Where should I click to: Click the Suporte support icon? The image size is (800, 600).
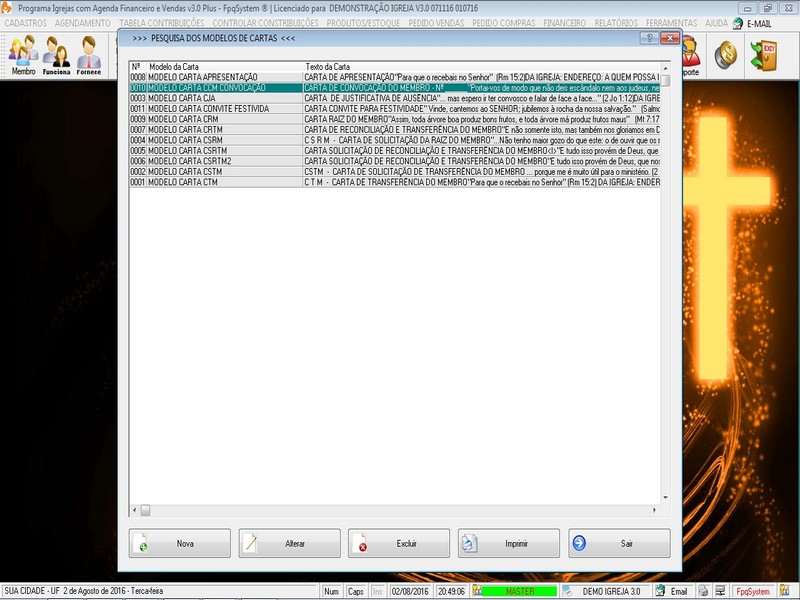(692, 55)
